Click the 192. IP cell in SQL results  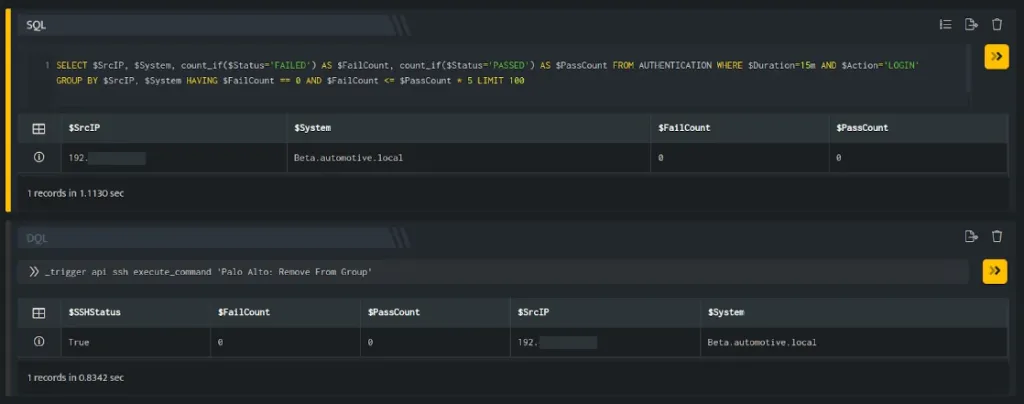(174, 158)
